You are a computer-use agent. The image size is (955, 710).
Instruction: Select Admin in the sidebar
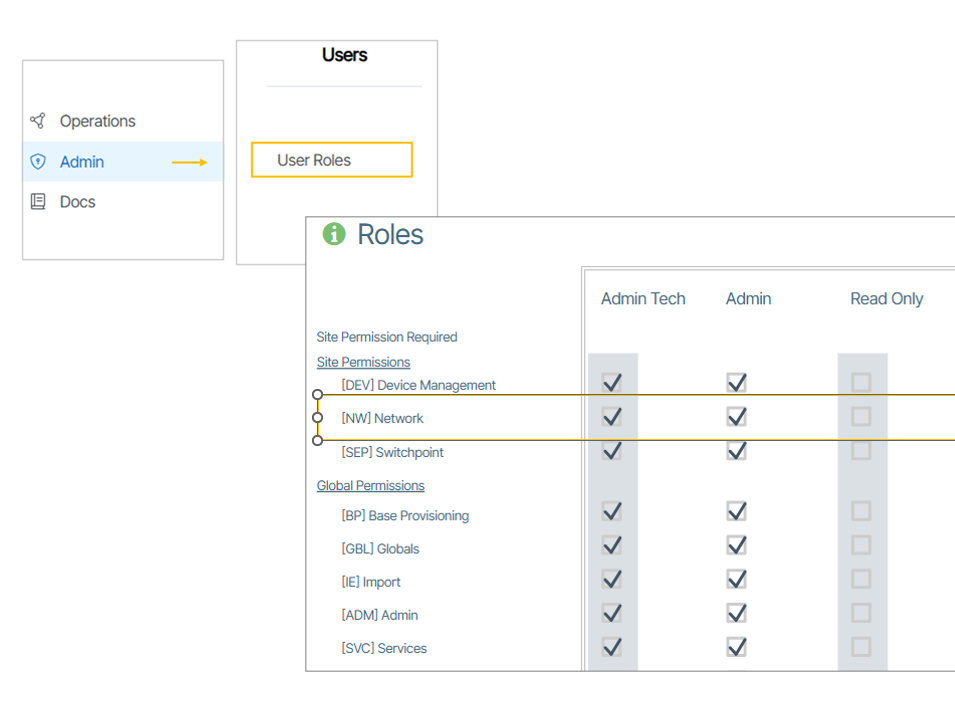click(x=82, y=162)
